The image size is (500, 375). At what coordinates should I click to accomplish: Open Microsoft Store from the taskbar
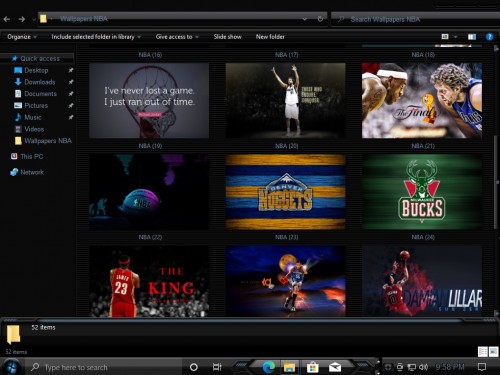point(312,367)
